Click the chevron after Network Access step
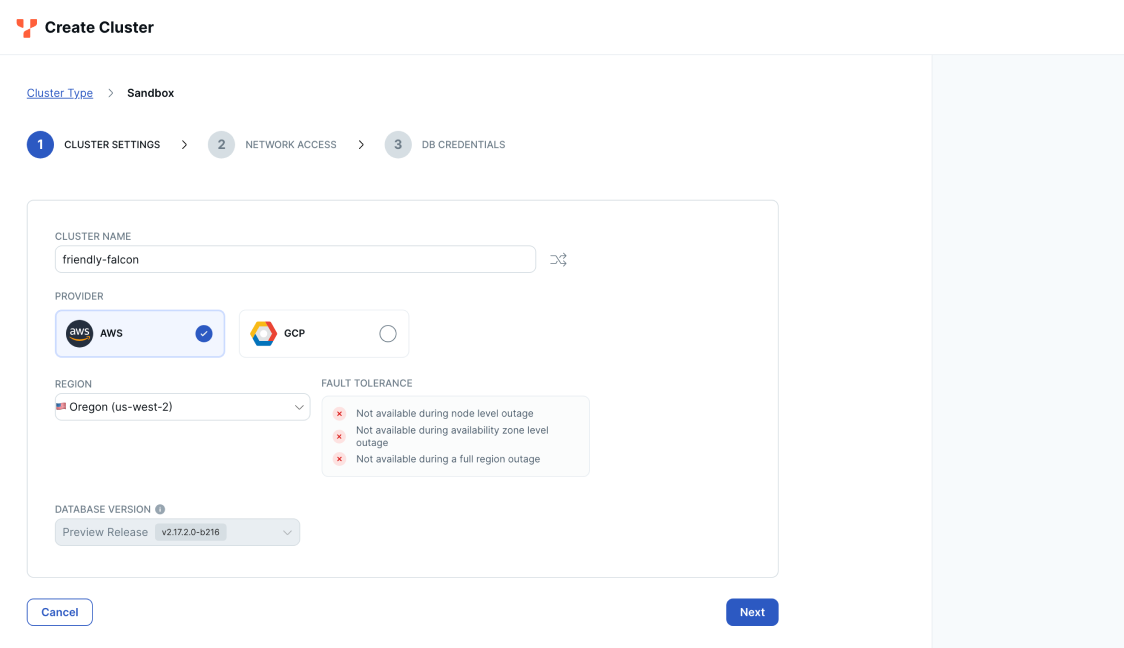The height and width of the screenshot is (648, 1124). 361,145
